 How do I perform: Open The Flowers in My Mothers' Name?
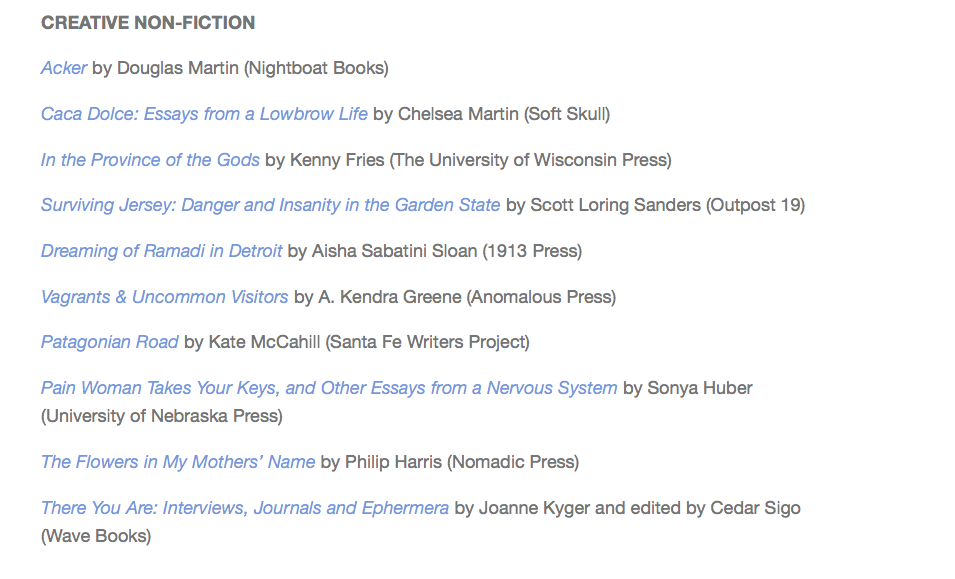click(178, 461)
